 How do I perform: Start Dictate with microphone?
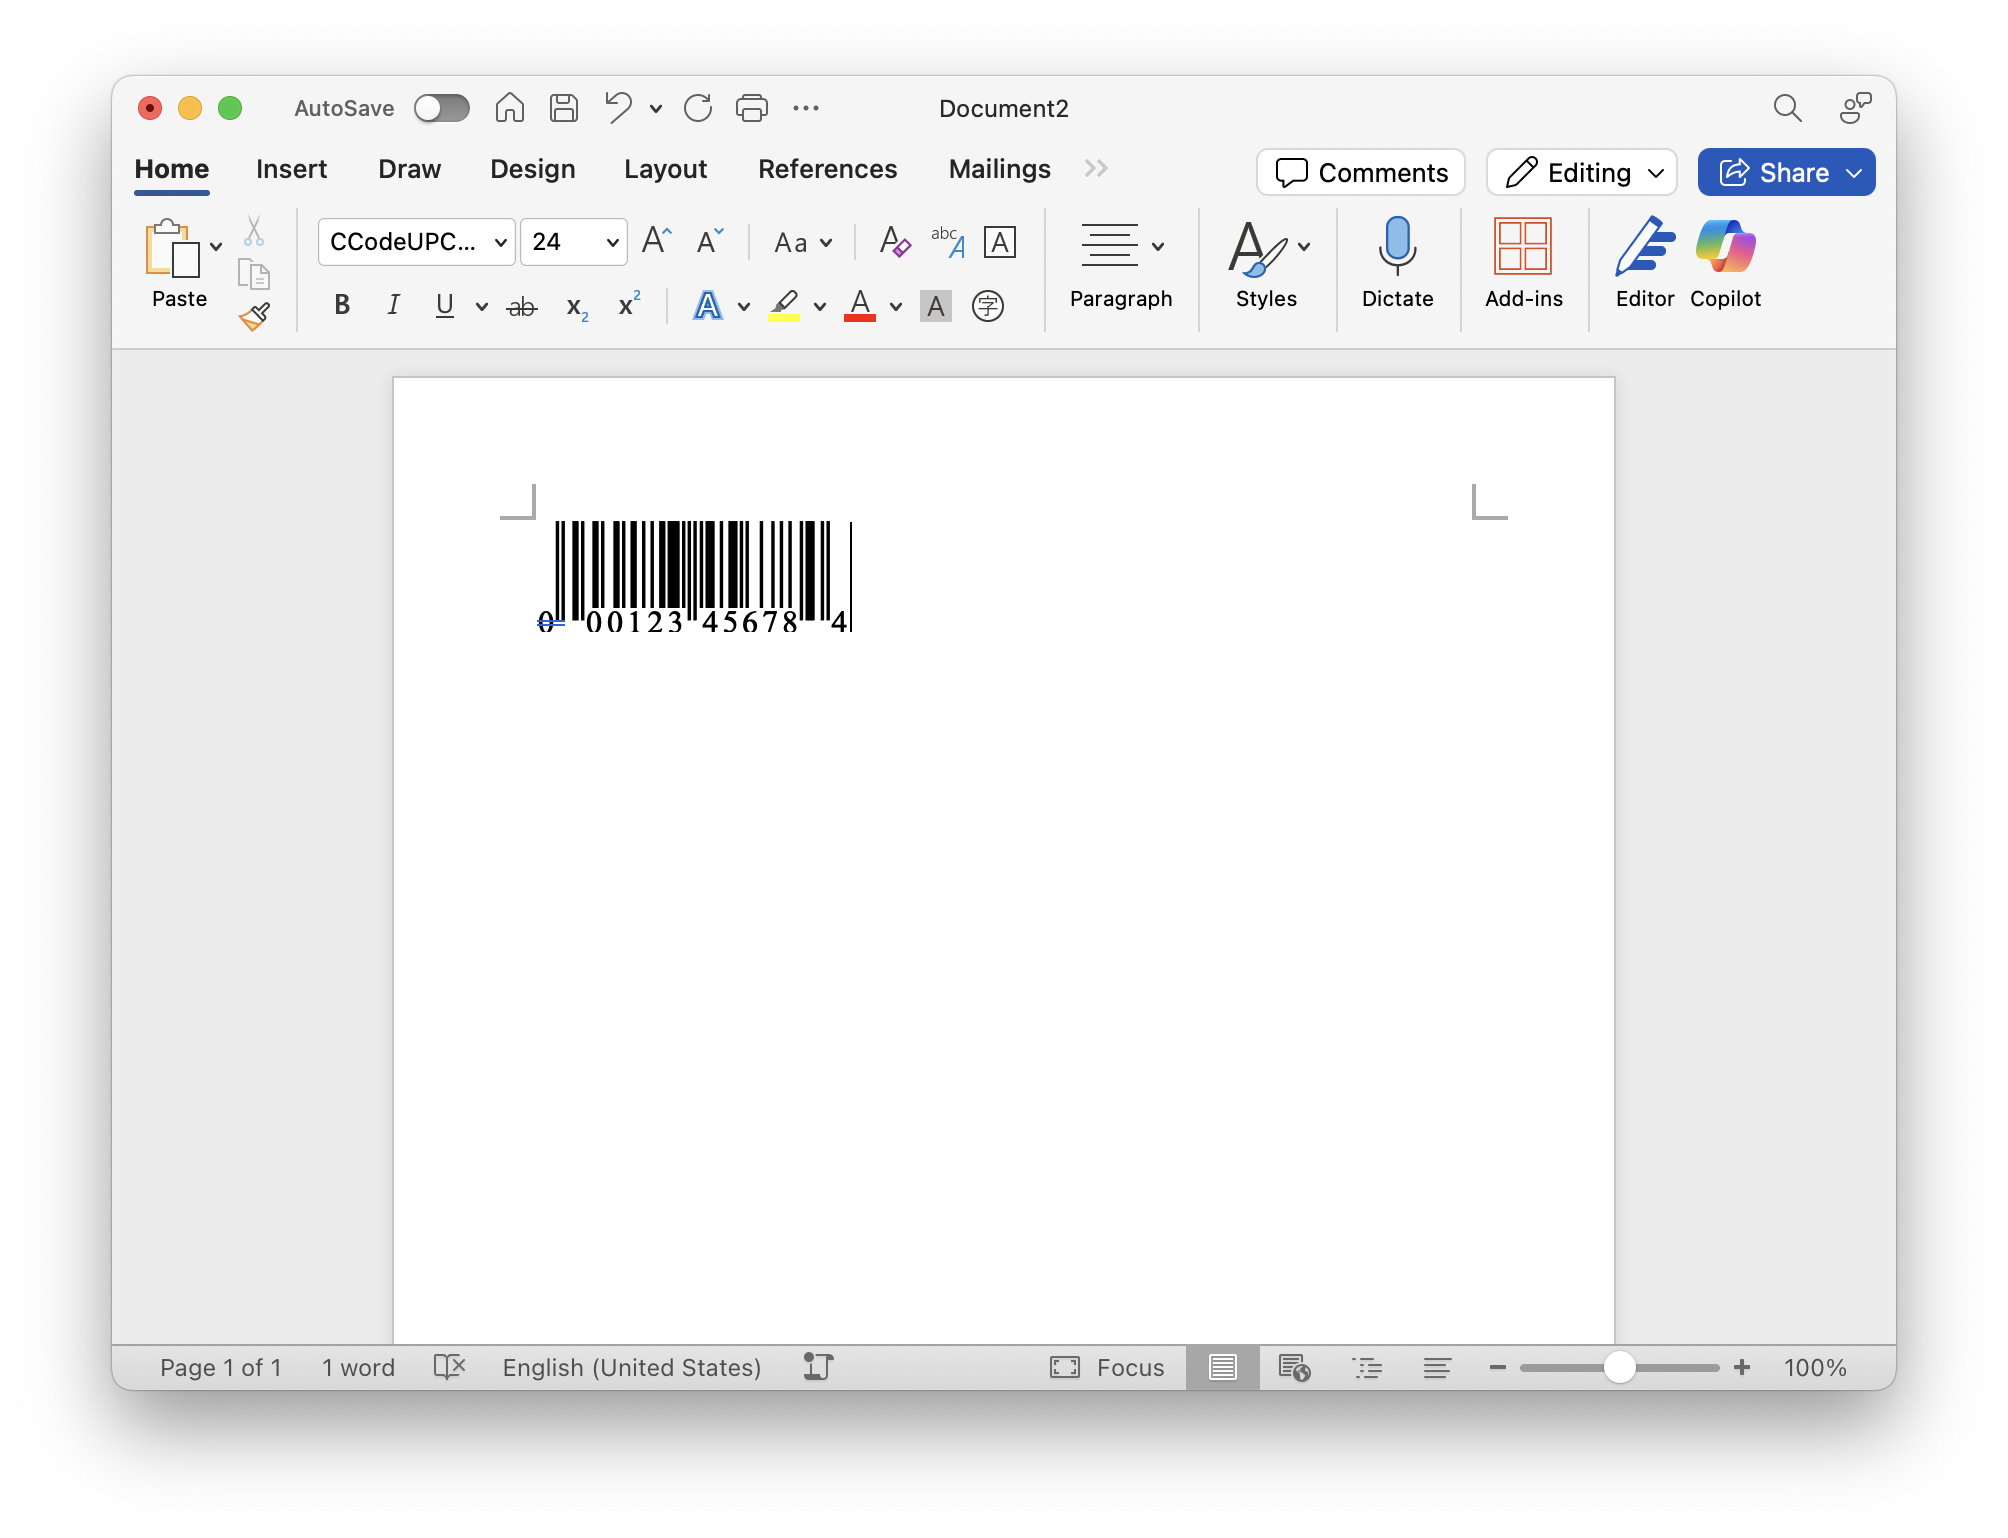[x=1397, y=264]
